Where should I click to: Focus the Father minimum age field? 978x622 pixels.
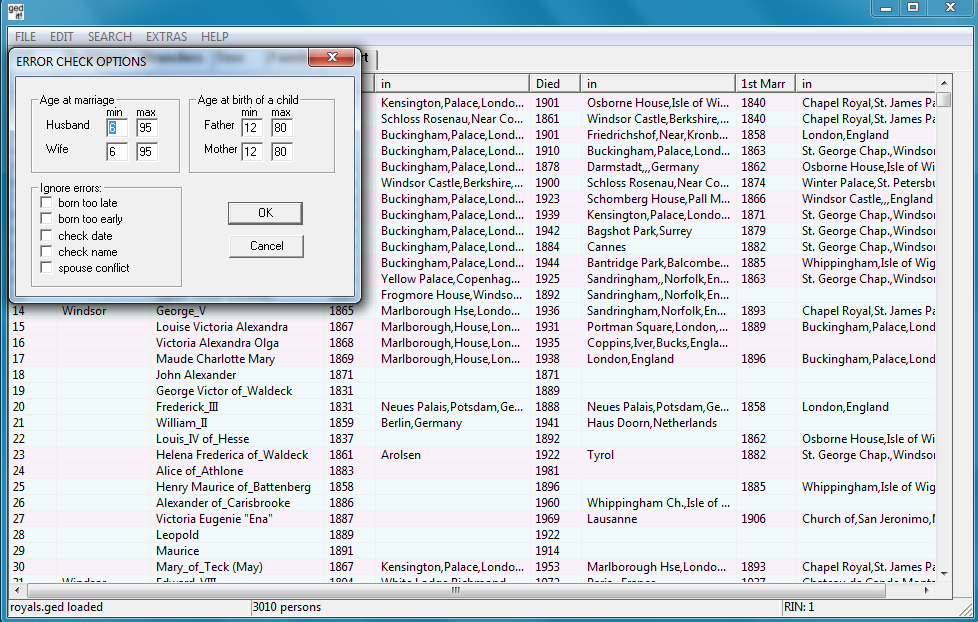252,128
